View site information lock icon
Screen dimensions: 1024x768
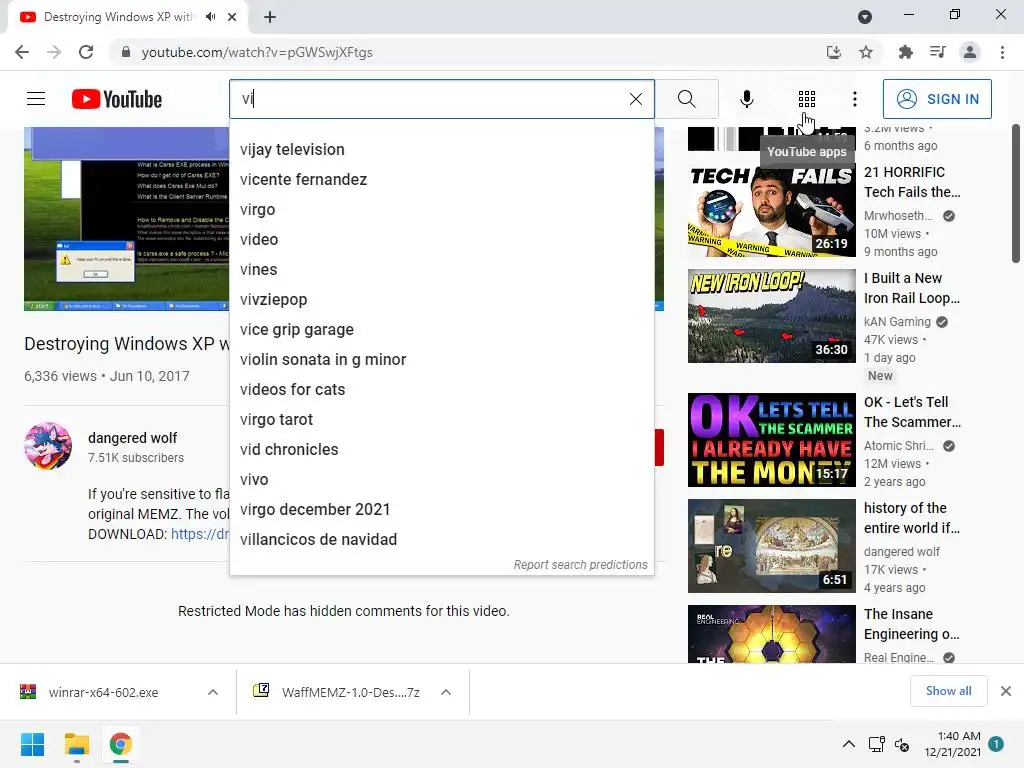click(x=126, y=52)
